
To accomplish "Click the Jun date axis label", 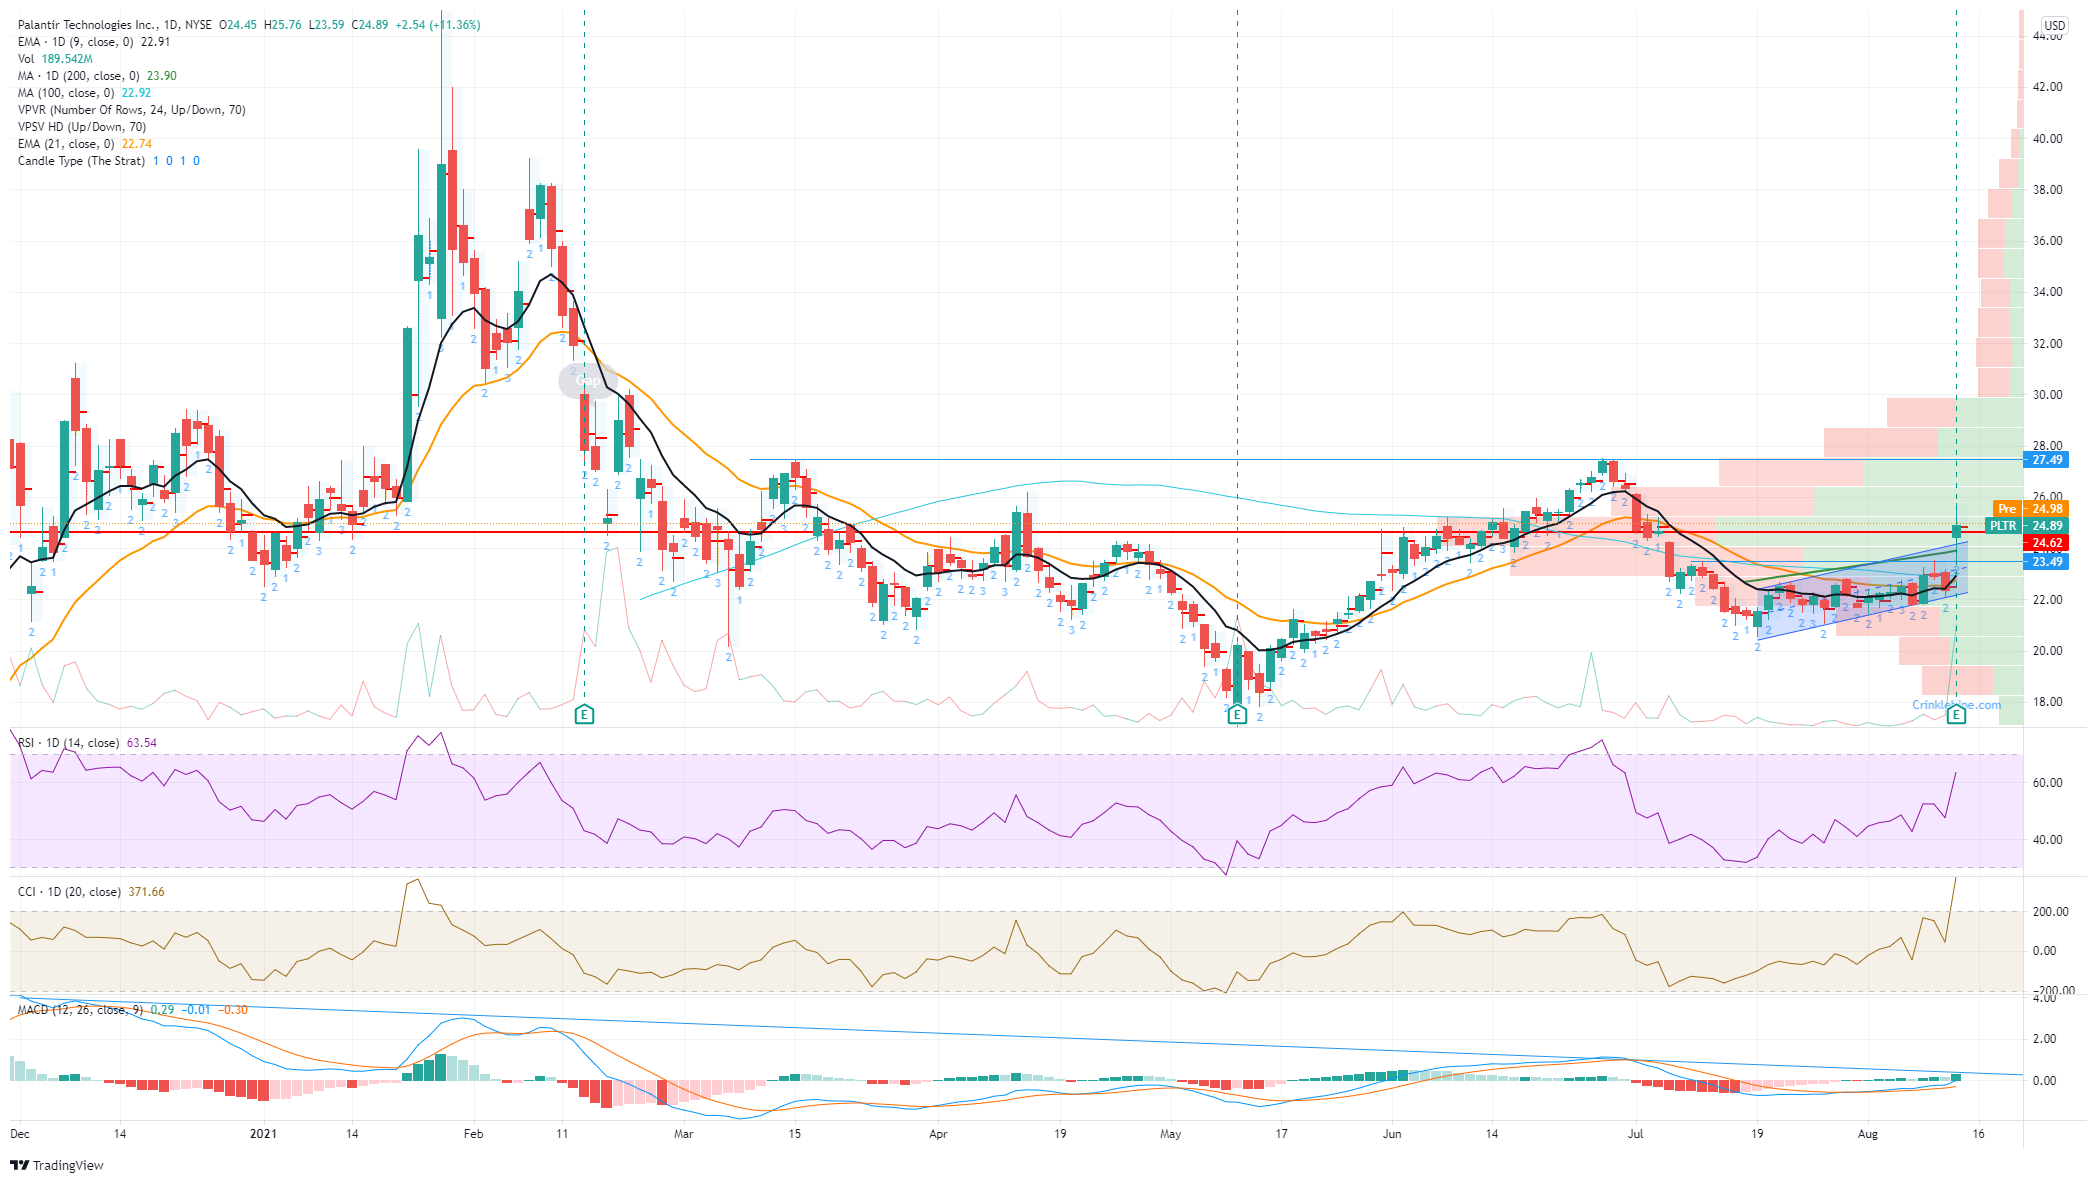I will point(1392,1134).
